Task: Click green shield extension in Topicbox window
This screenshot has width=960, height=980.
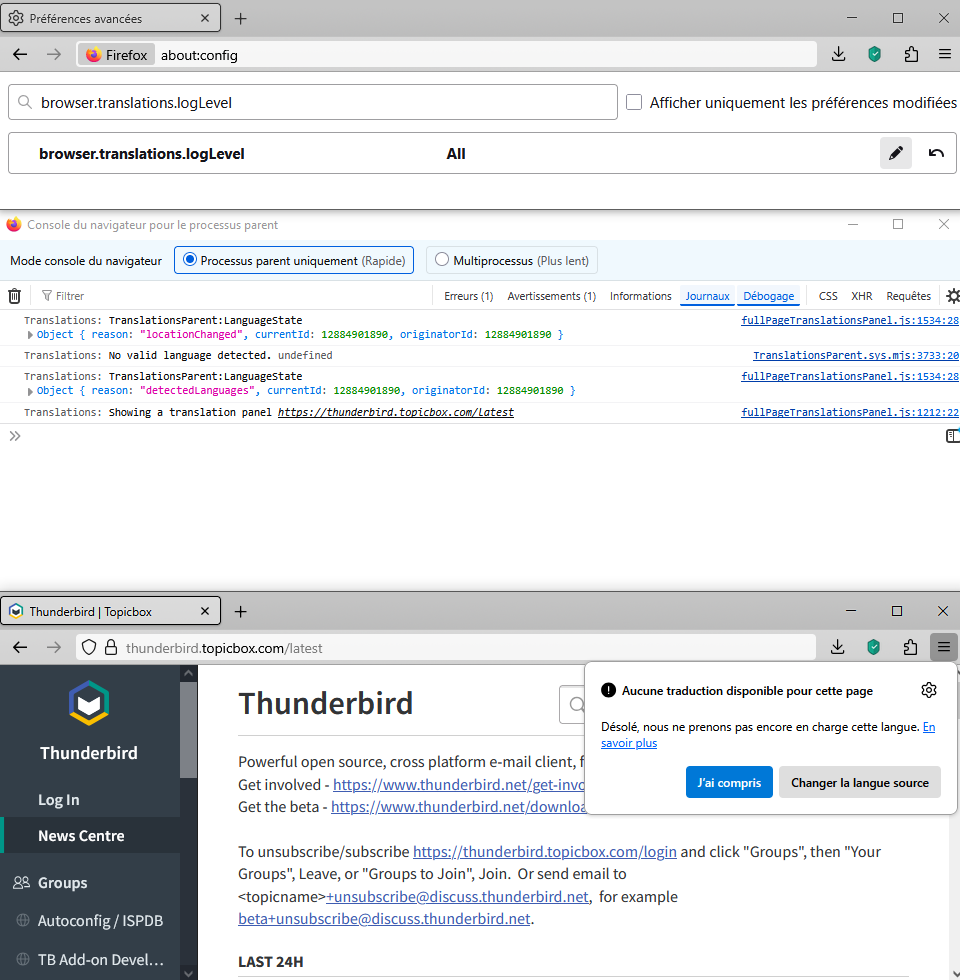Action: pyautogui.click(x=874, y=648)
